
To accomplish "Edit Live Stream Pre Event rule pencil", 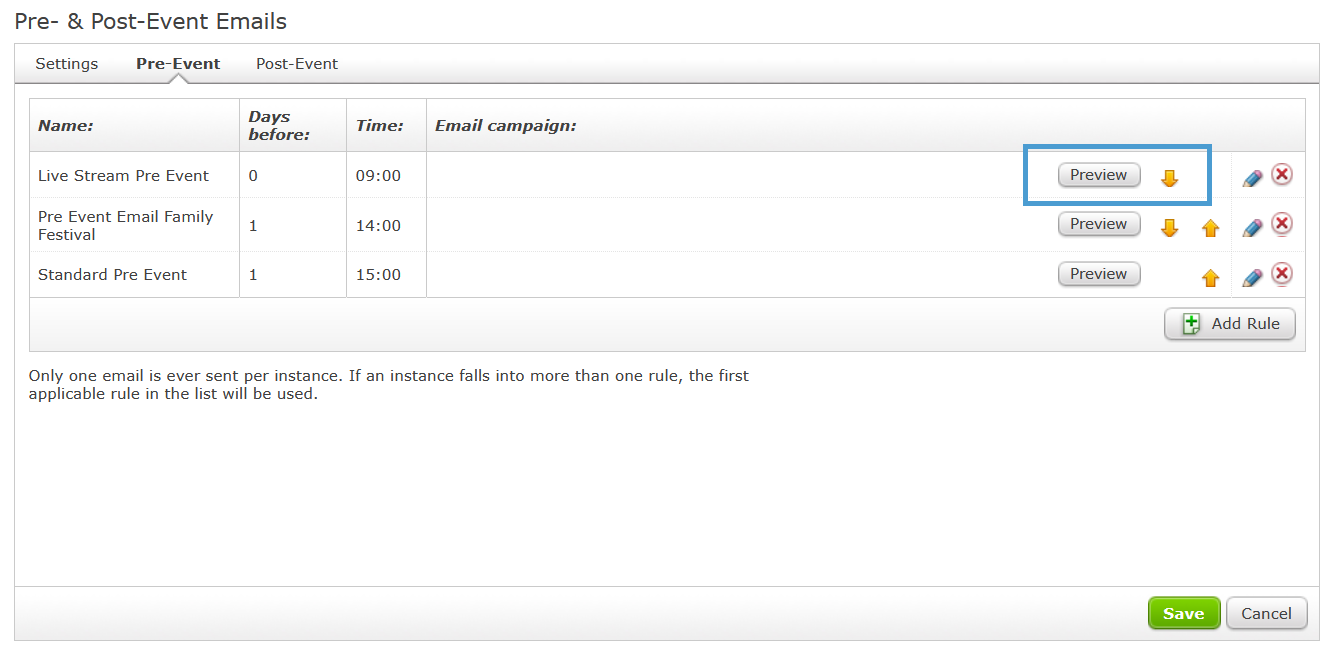I will [x=1252, y=177].
